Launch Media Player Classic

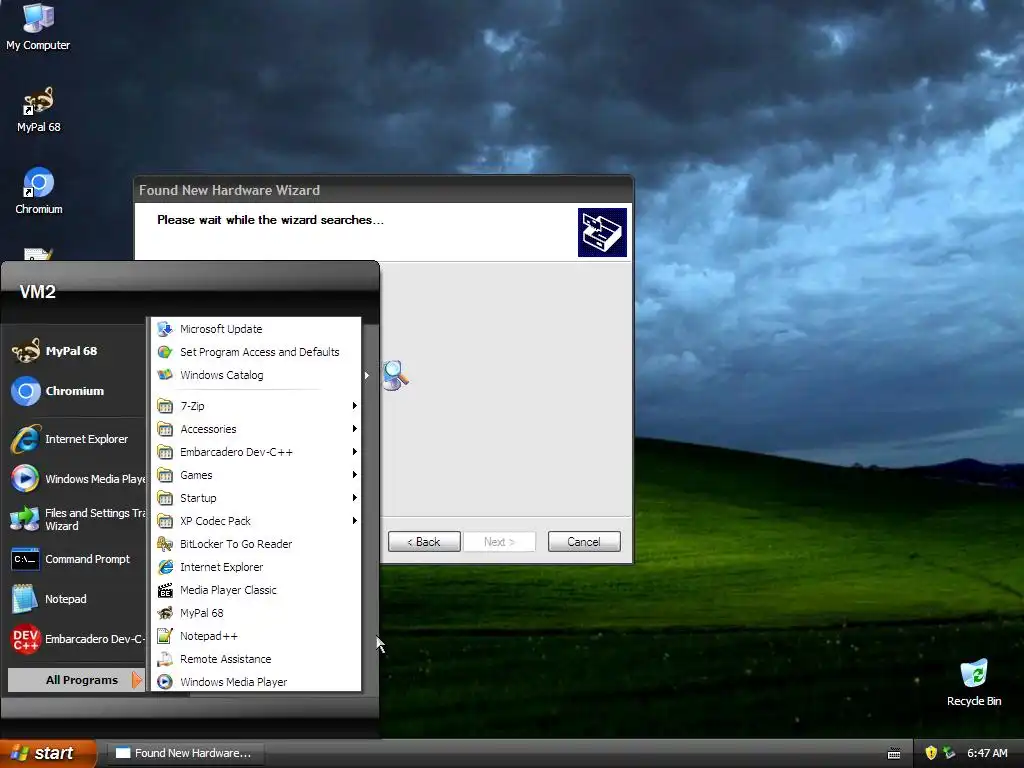click(x=256, y=590)
